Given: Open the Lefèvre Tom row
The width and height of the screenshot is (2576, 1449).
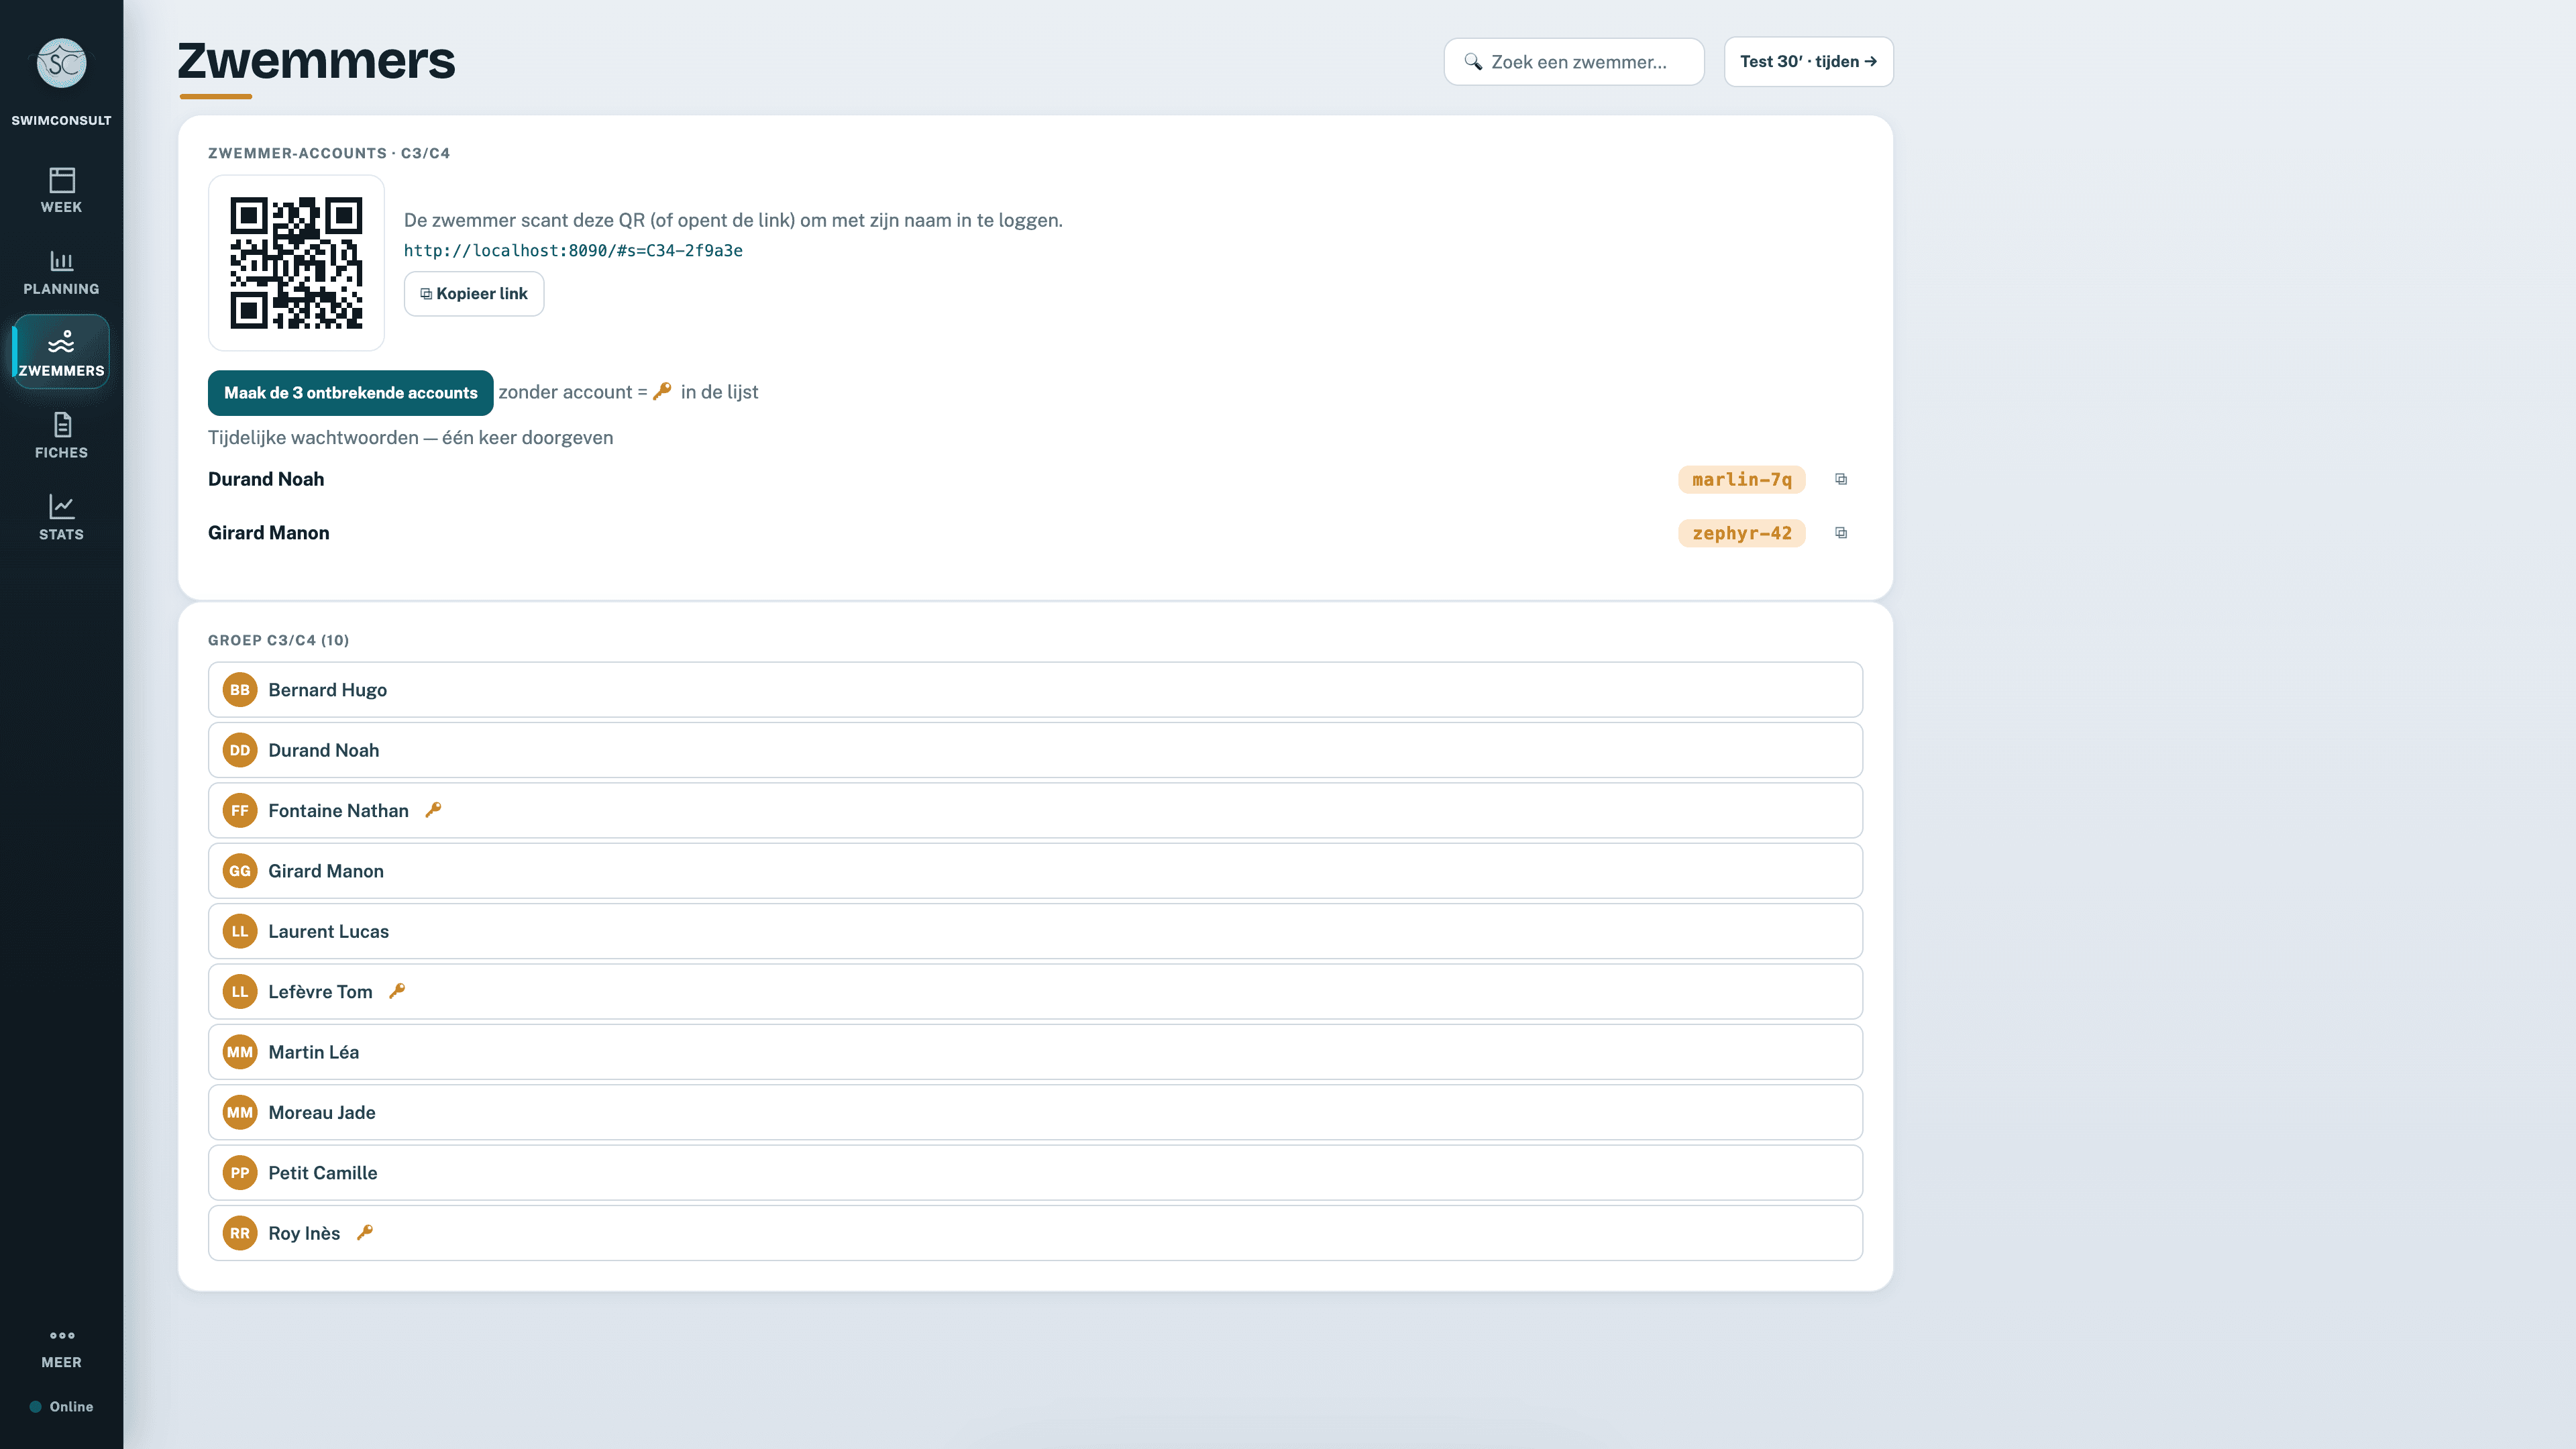Looking at the screenshot, I should click(x=1035, y=992).
